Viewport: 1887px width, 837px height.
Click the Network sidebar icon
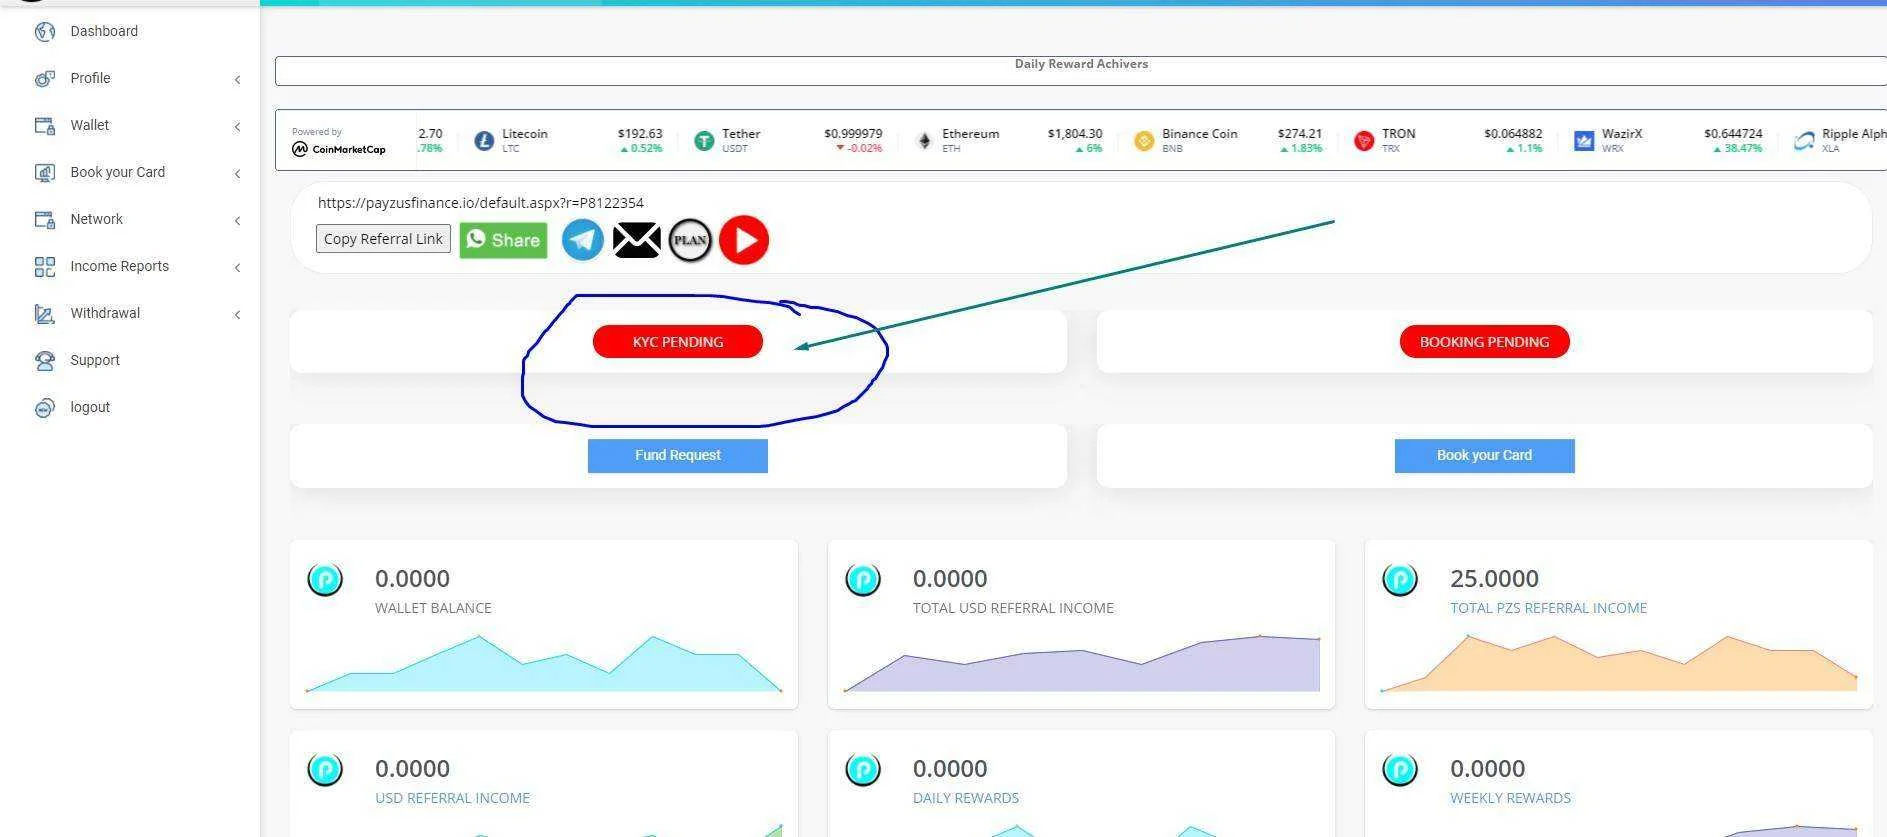(x=44, y=220)
